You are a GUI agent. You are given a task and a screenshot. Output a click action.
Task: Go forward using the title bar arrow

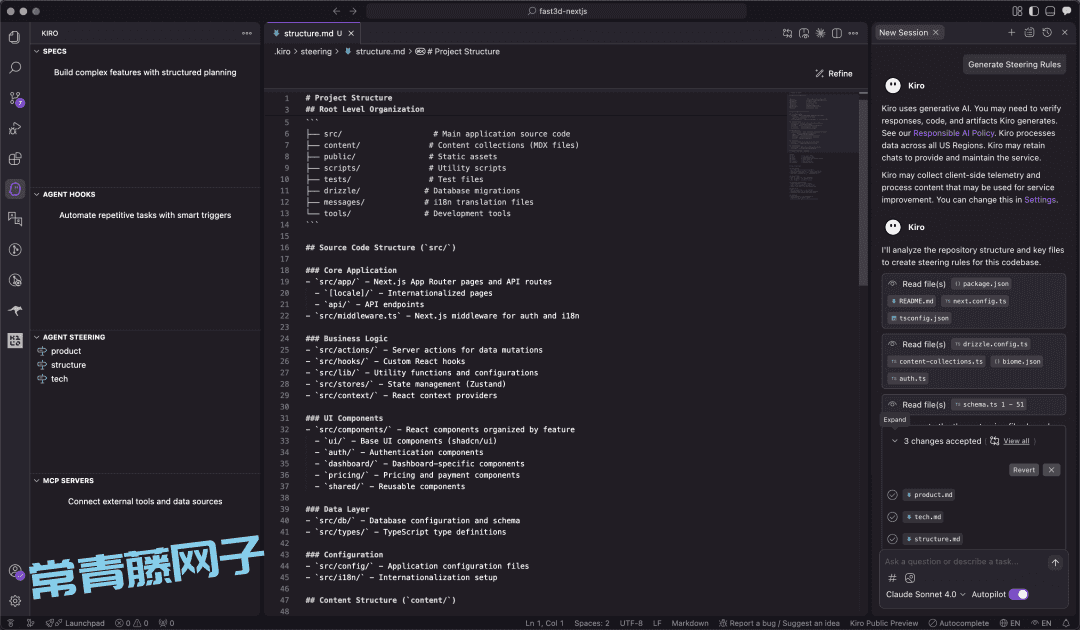353,11
